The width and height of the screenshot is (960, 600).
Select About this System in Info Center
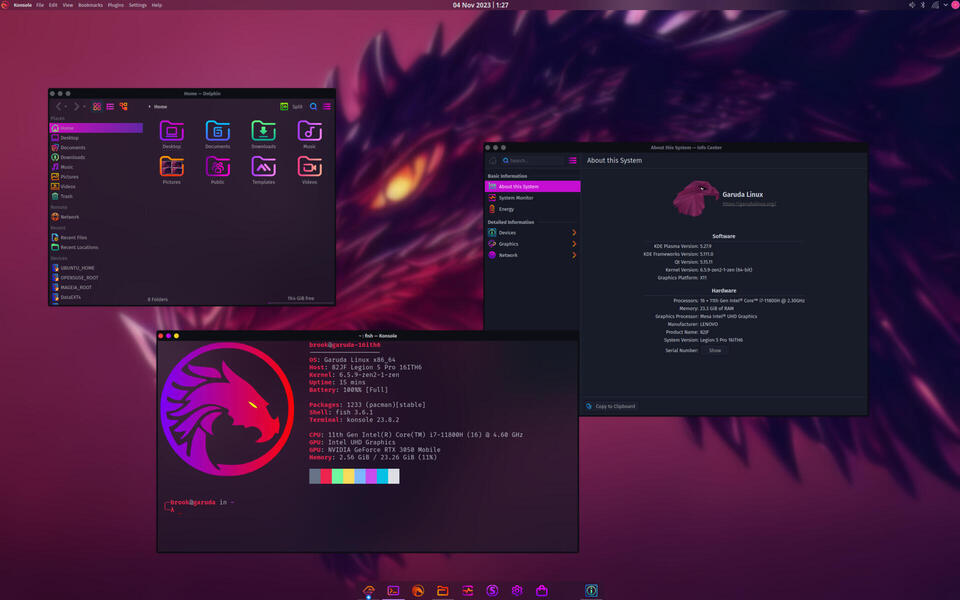tap(533, 187)
